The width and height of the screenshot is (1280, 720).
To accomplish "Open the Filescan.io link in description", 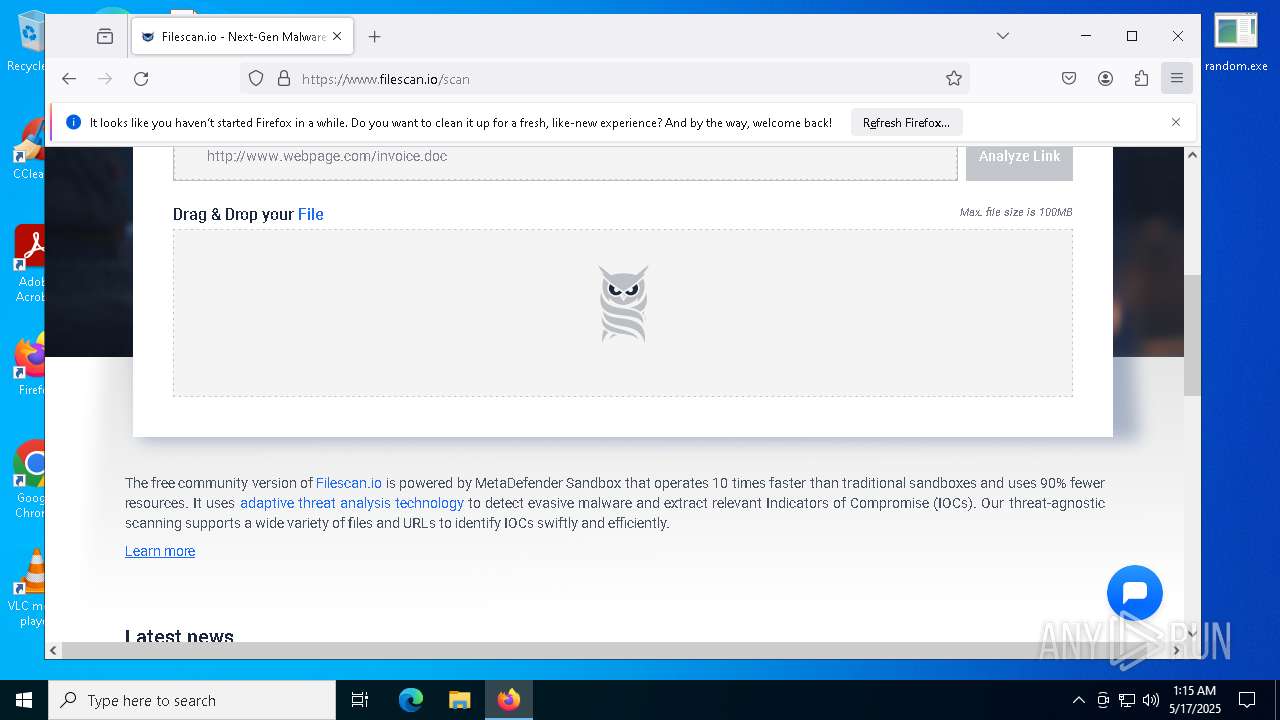I will click(349, 483).
